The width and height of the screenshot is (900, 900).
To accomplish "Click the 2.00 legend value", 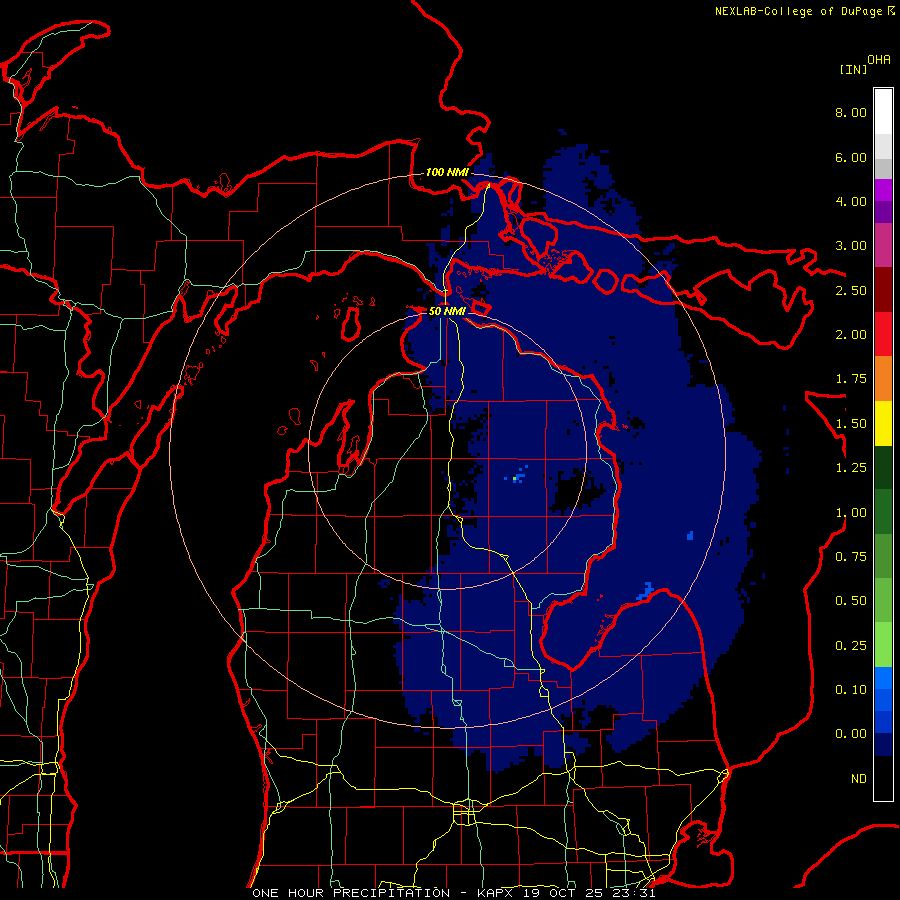I will pos(851,335).
